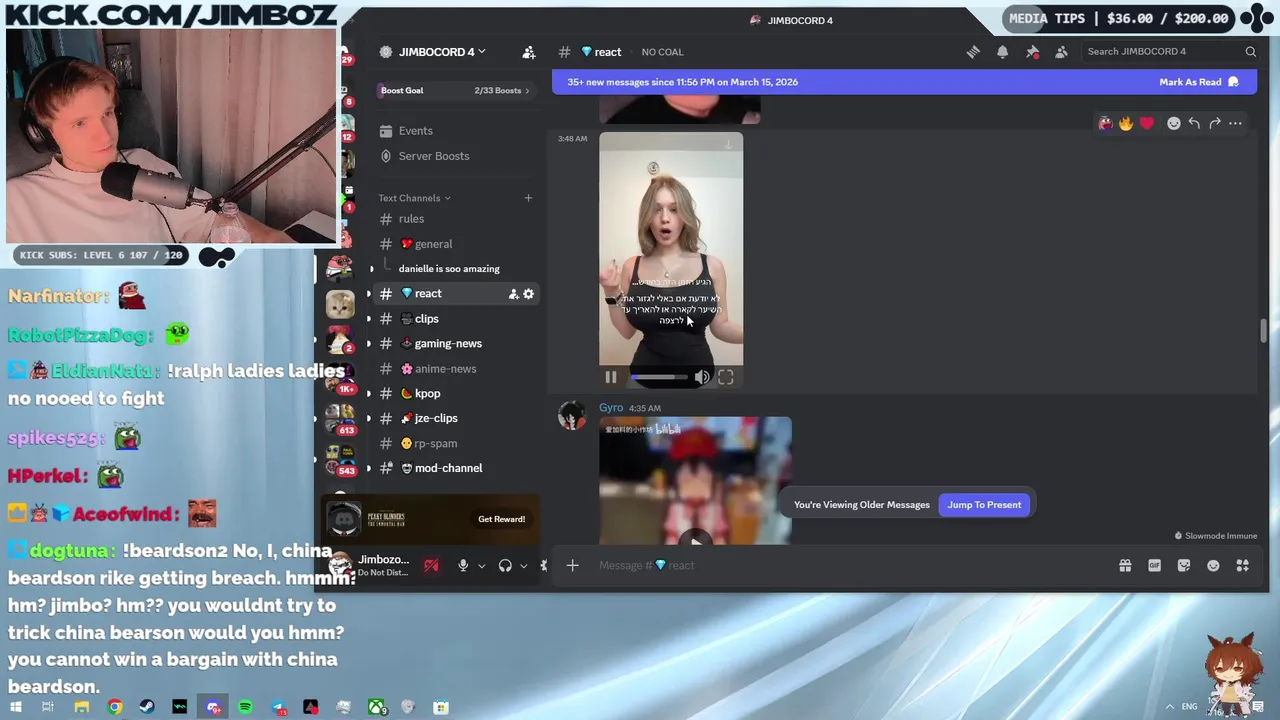This screenshot has height=720, width=1280.
Task: Open the GIF picker
Action: (1154, 566)
